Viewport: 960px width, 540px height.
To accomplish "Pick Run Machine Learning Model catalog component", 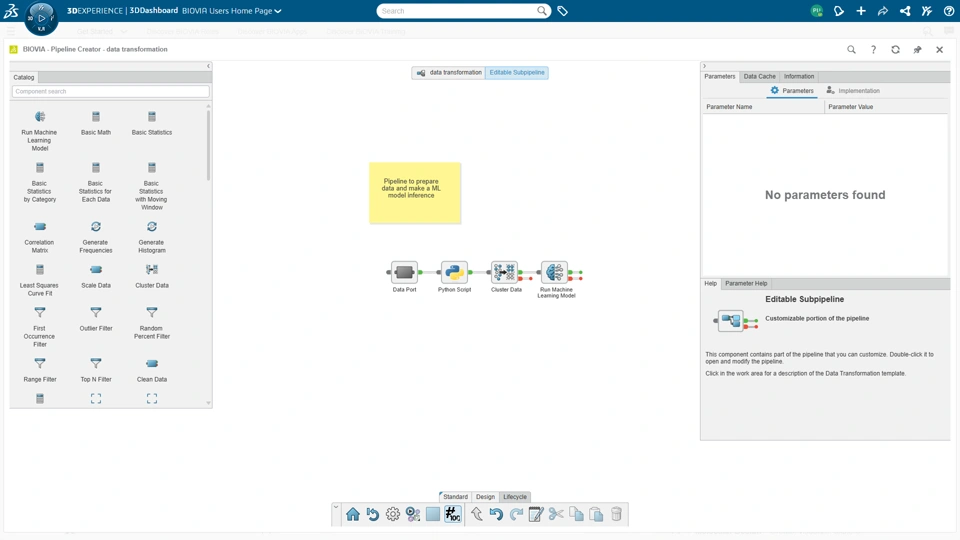I will click(x=40, y=131).
